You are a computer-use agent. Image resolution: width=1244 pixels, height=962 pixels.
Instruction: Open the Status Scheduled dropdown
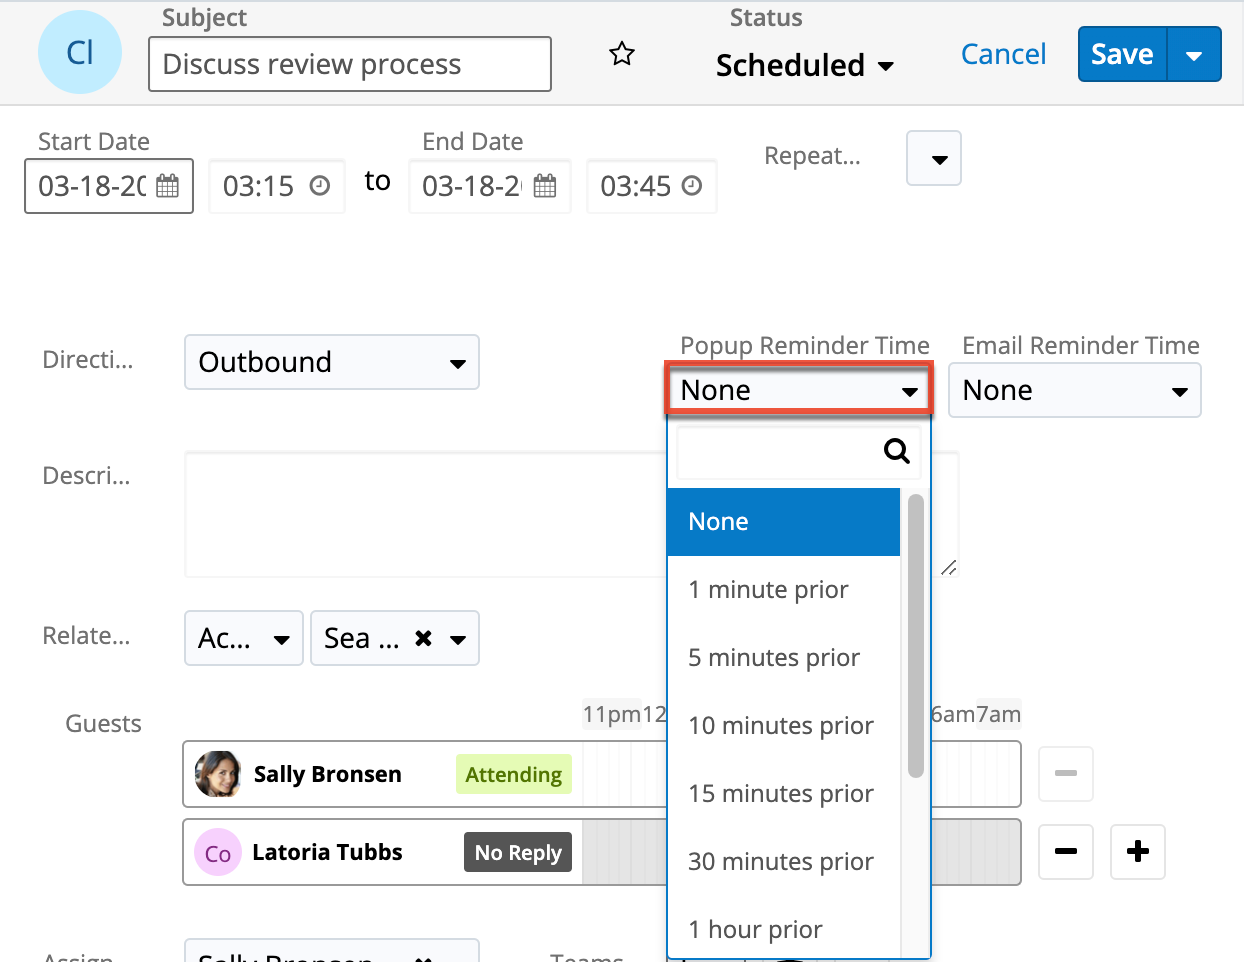804,66
